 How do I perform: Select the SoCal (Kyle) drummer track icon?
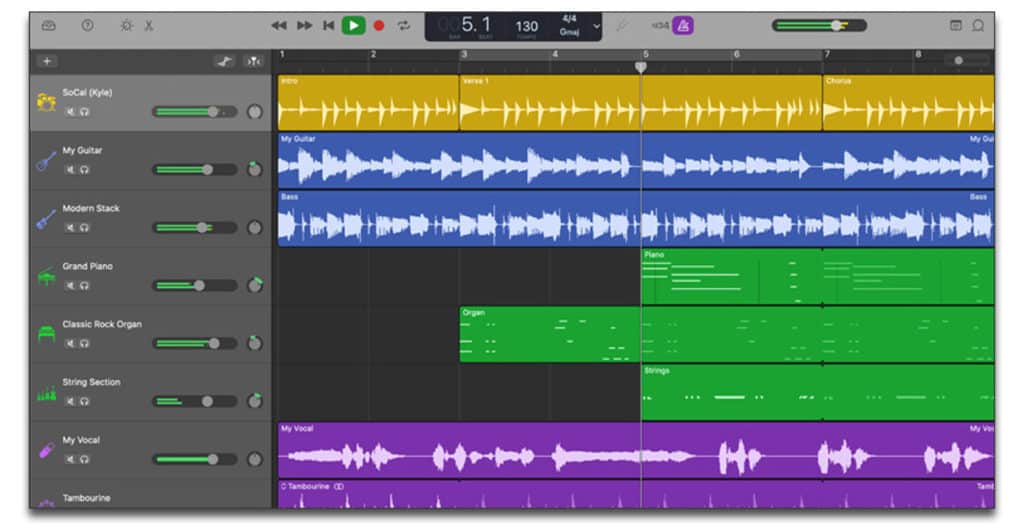pyautogui.click(x=46, y=102)
